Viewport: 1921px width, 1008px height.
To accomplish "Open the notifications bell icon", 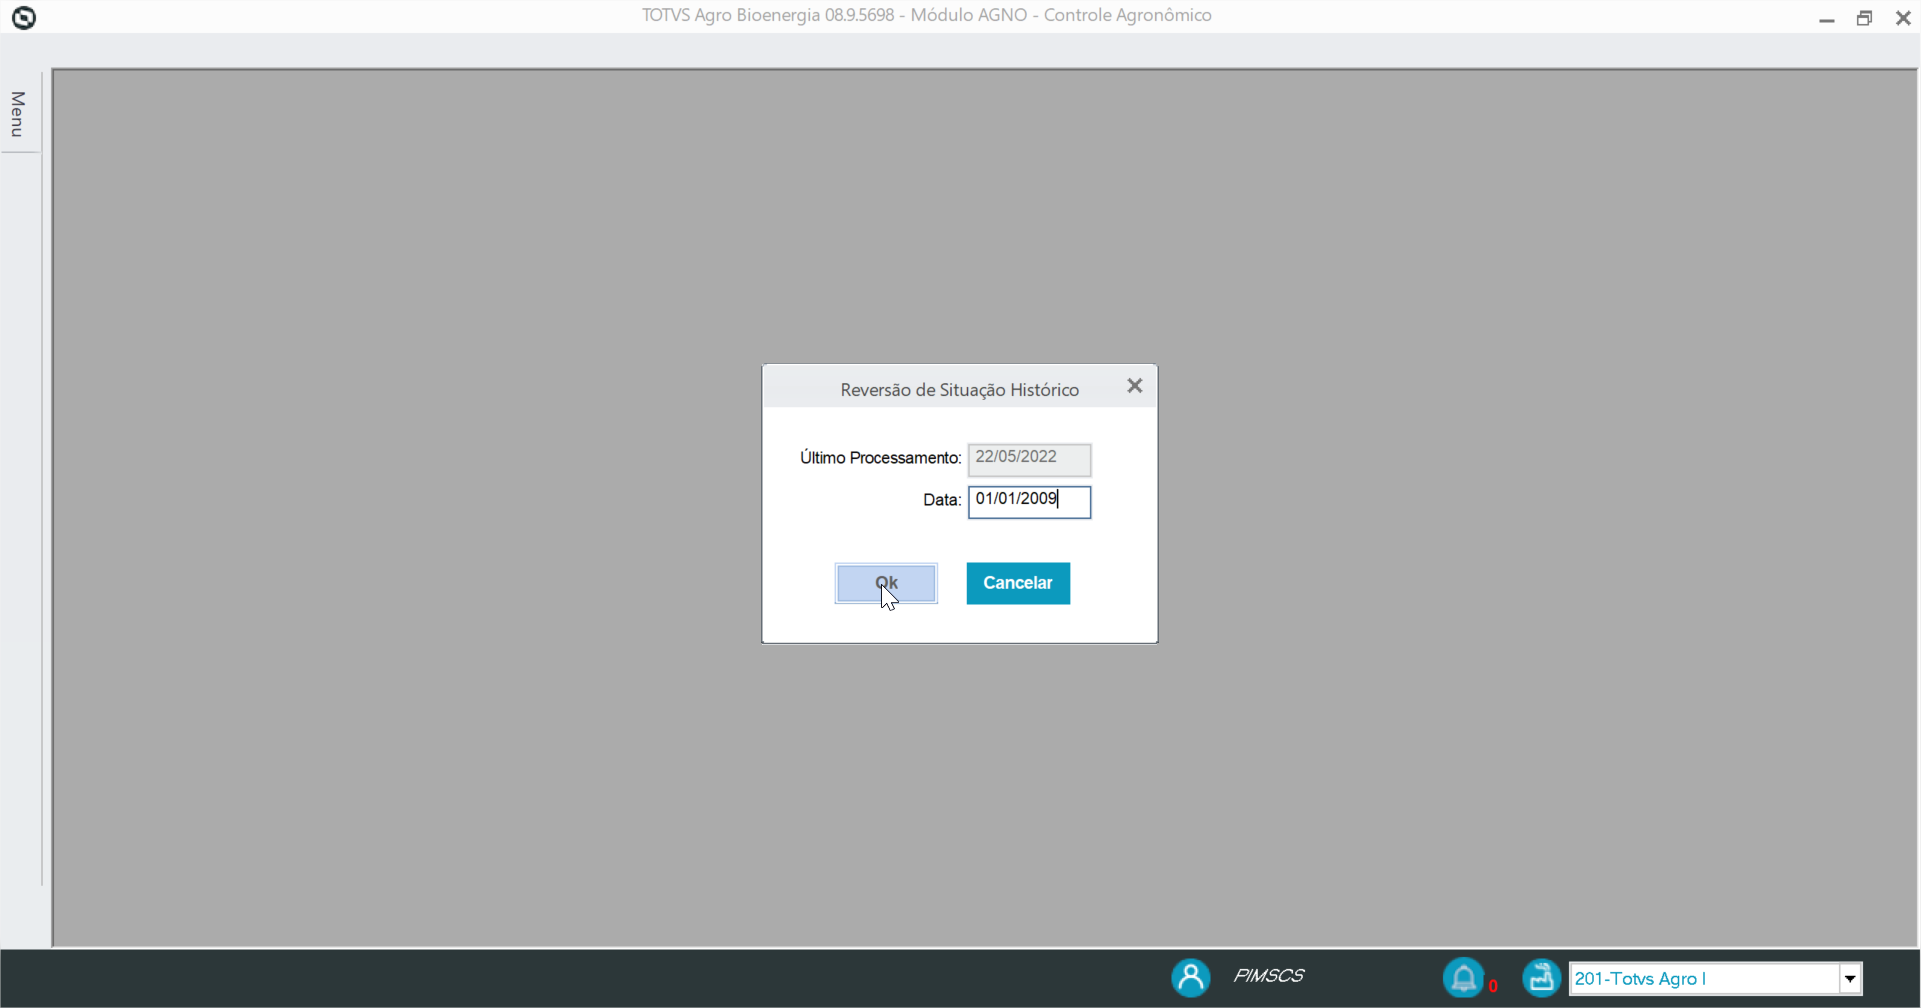I will click(x=1463, y=977).
